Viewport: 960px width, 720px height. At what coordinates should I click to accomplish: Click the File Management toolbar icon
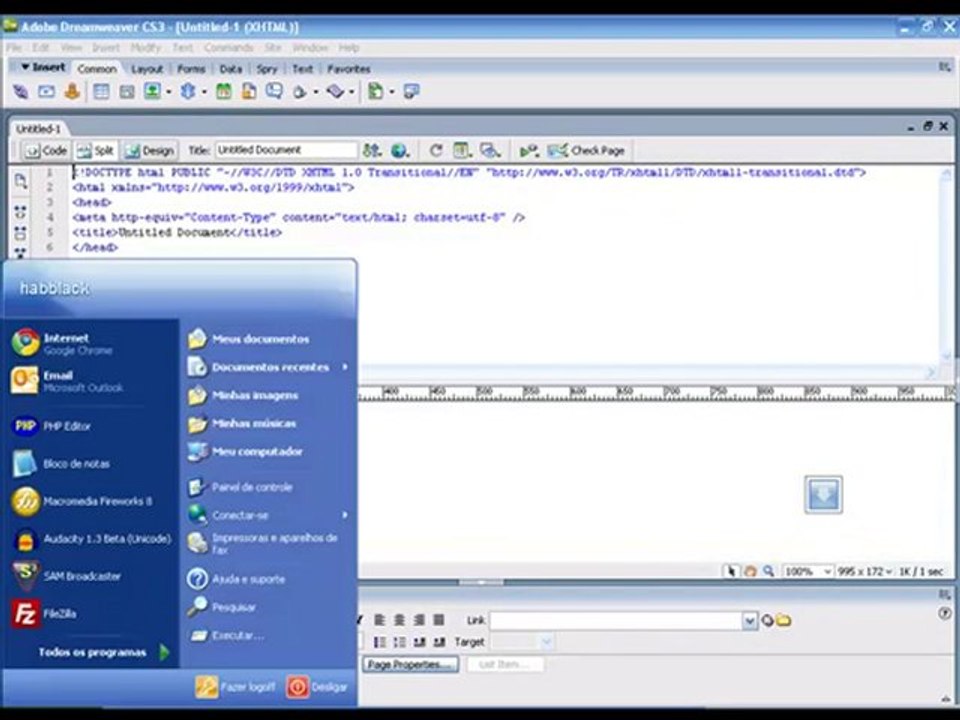point(372,150)
